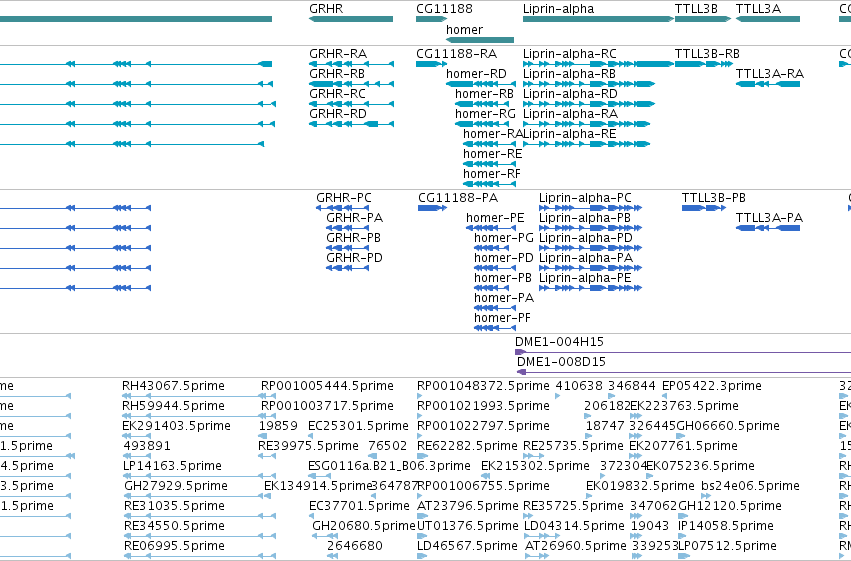This screenshot has width=851, height=561.
Task: Click the Liprin-alpha-RB transcript
Action: [589, 84]
